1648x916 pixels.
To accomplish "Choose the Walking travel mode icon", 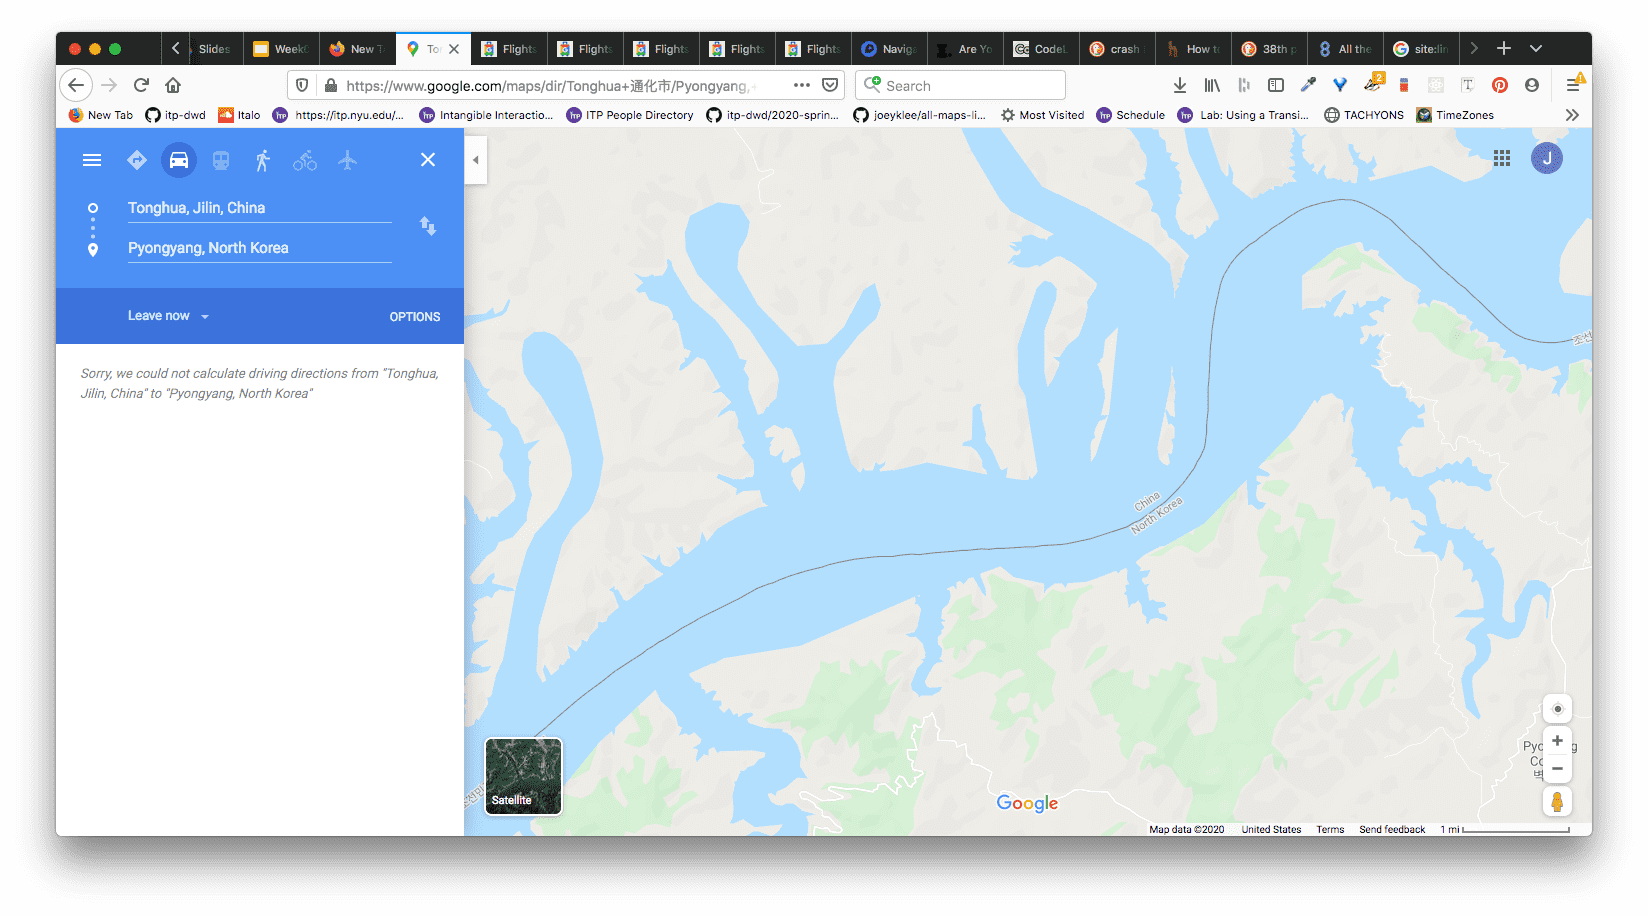I will [263, 160].
